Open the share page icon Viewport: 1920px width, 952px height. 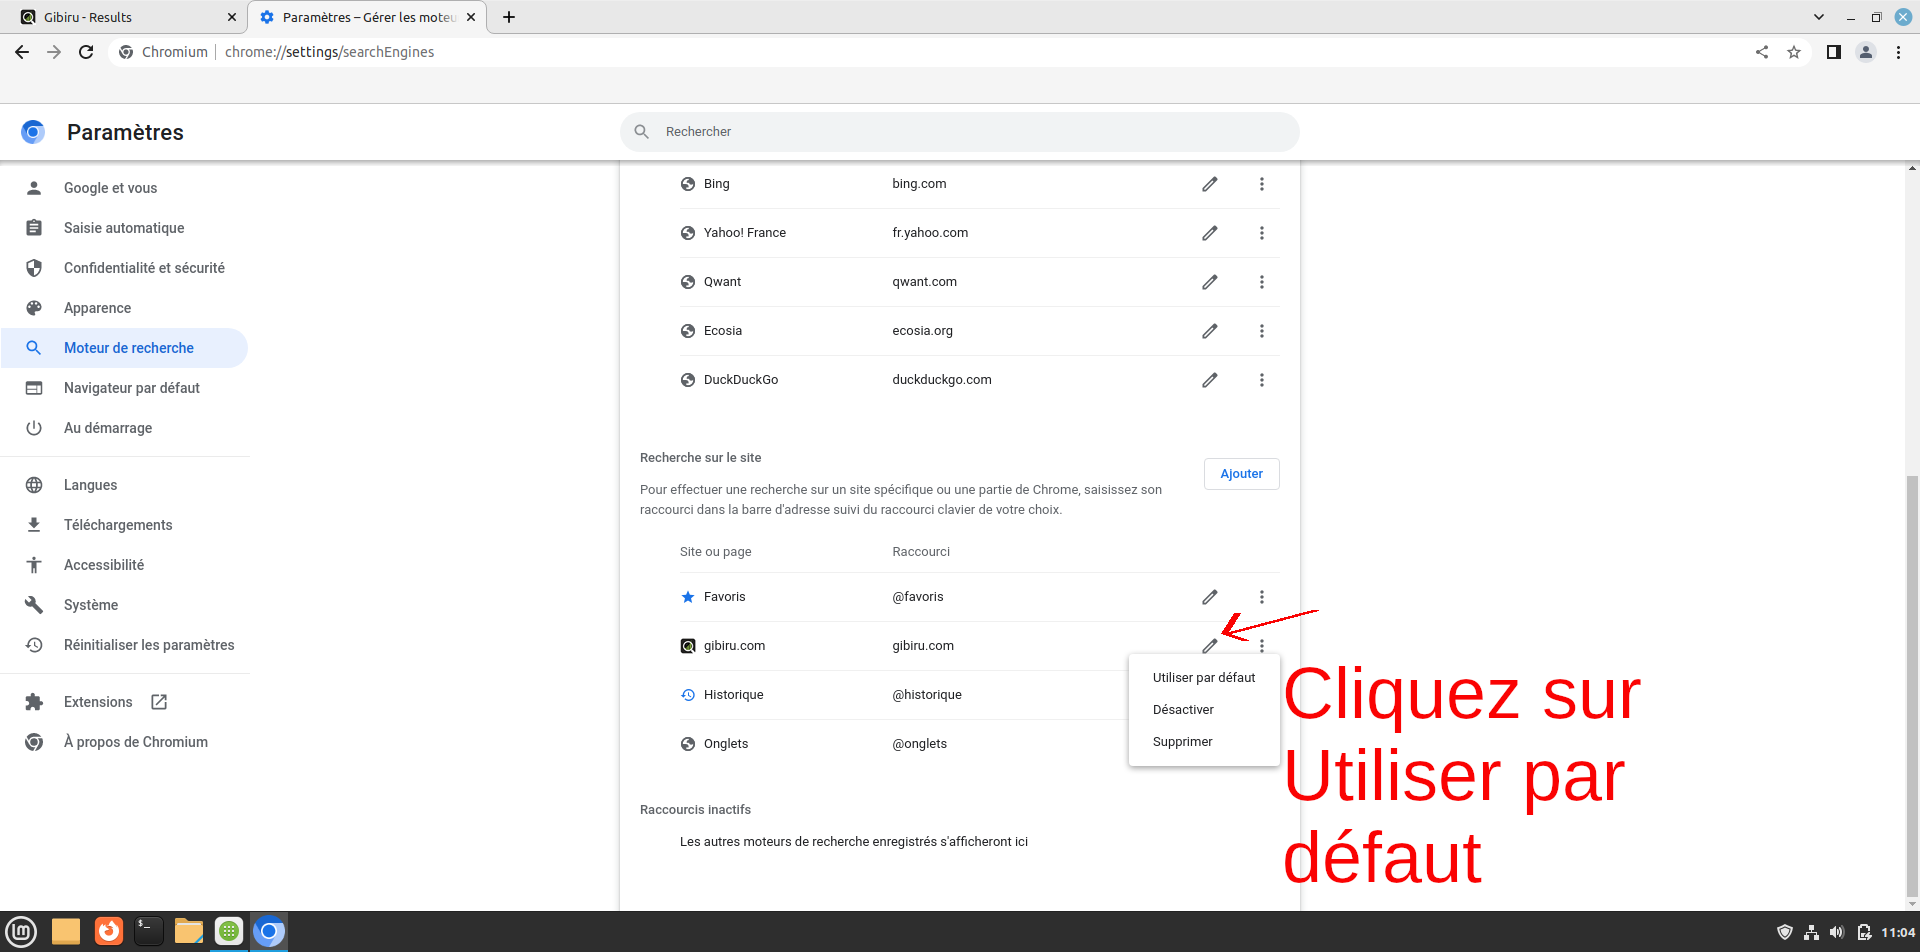click(1761, 52)
